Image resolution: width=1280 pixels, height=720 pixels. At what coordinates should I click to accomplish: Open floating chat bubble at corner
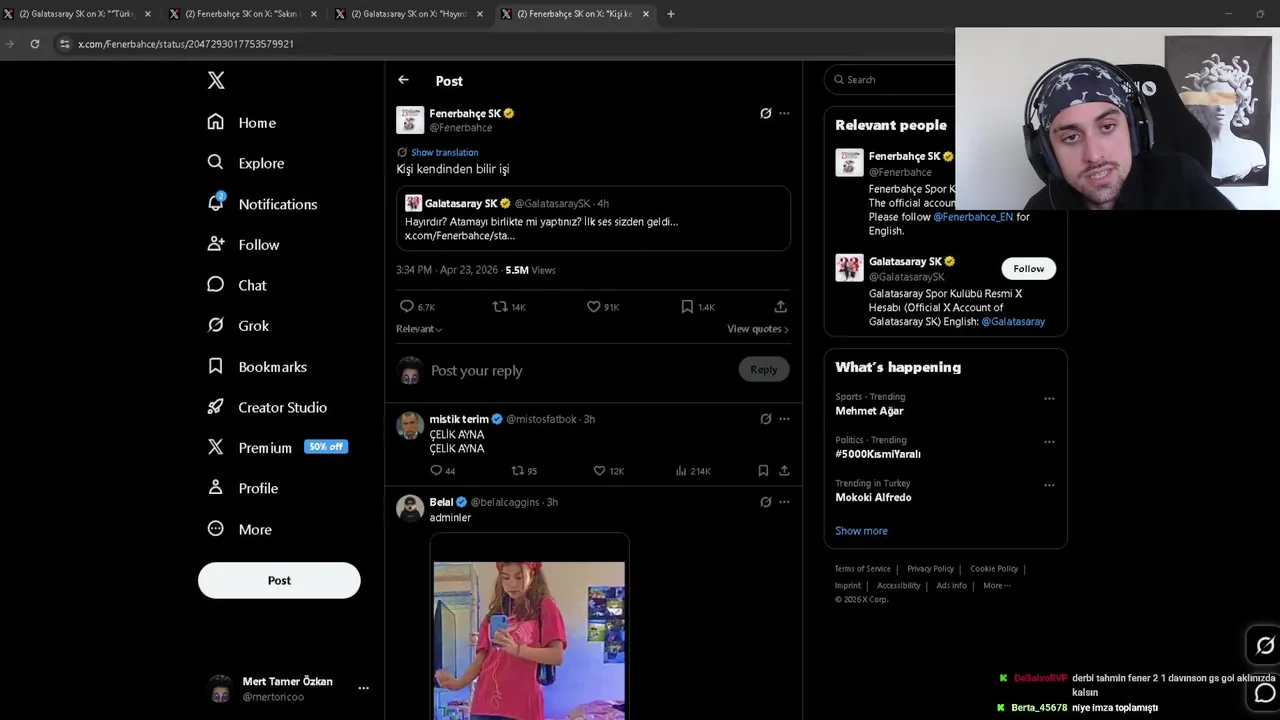1265,693
